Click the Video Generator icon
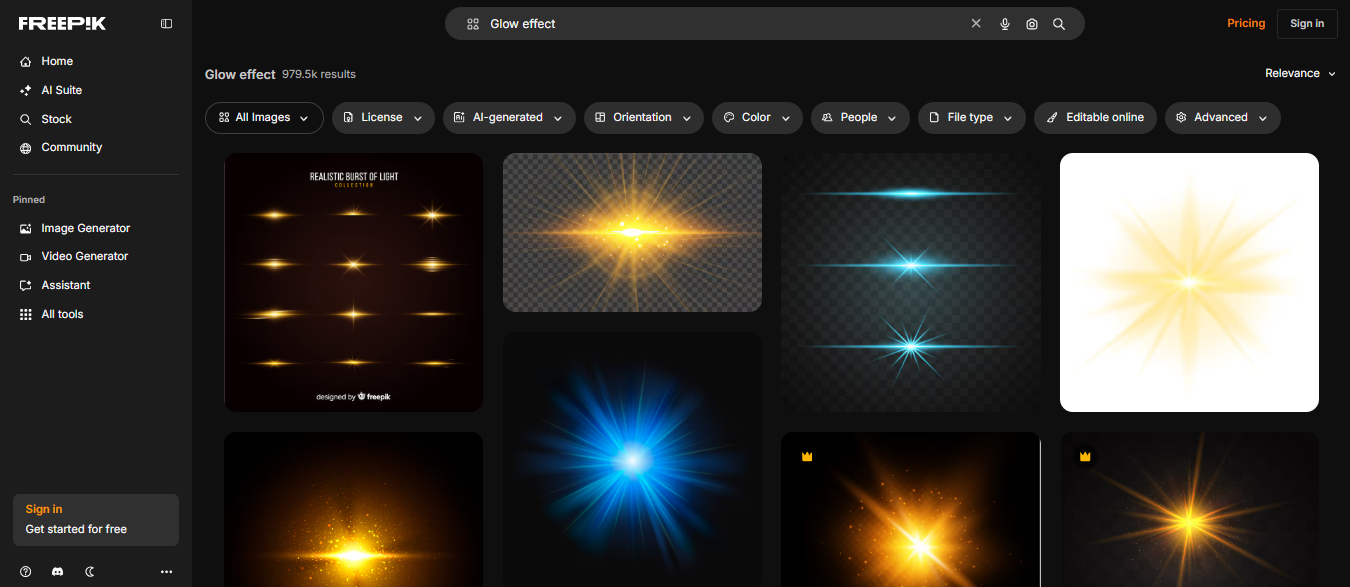This screenshot has width=1350, height=587. point(26,257)
